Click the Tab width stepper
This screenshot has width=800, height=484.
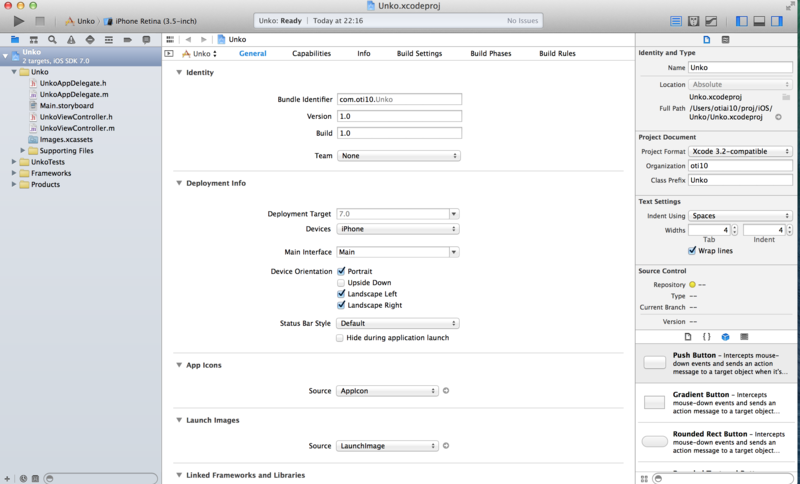pyautogui.click(x=735, y=230)
